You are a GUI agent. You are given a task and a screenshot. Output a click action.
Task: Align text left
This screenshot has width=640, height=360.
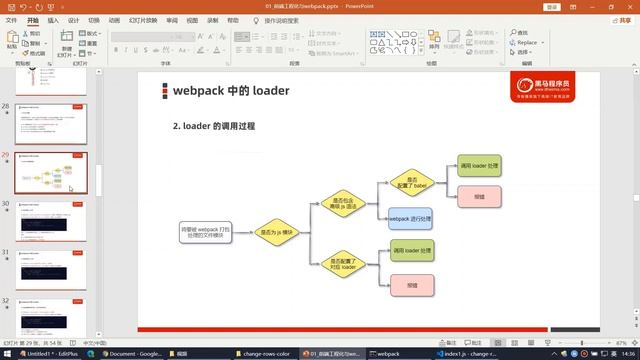pos(239,50)
